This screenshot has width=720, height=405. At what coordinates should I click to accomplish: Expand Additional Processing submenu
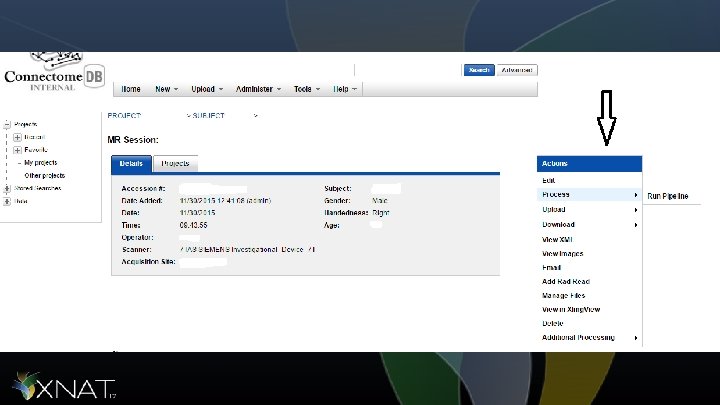point(590,338)
